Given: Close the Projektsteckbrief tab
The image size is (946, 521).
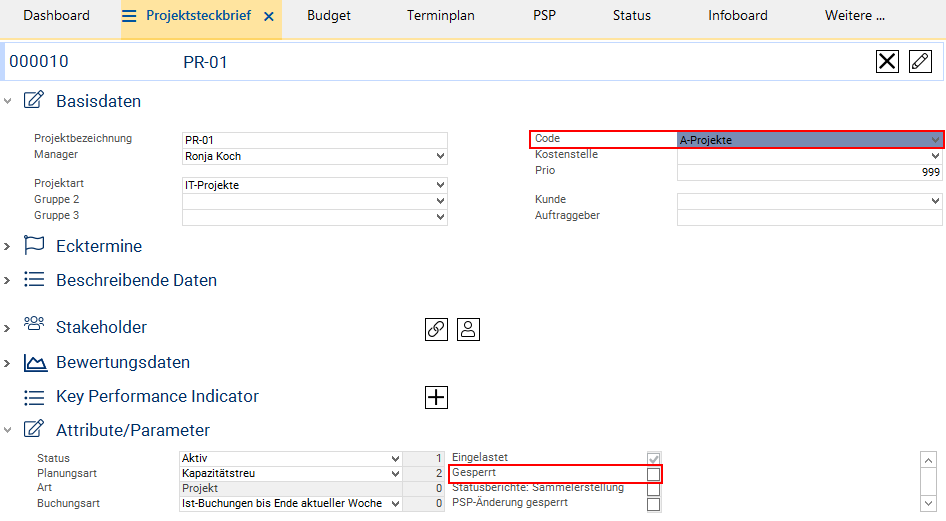Looking at the screenshot, I should click(x=268, y=16).
